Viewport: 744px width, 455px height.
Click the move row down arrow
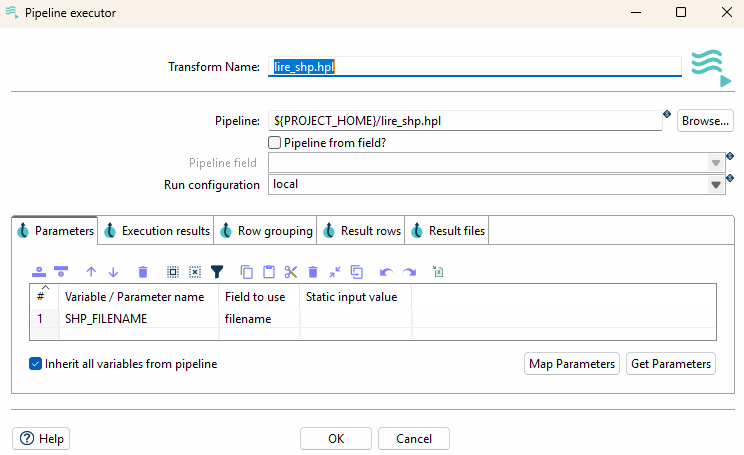113,271
